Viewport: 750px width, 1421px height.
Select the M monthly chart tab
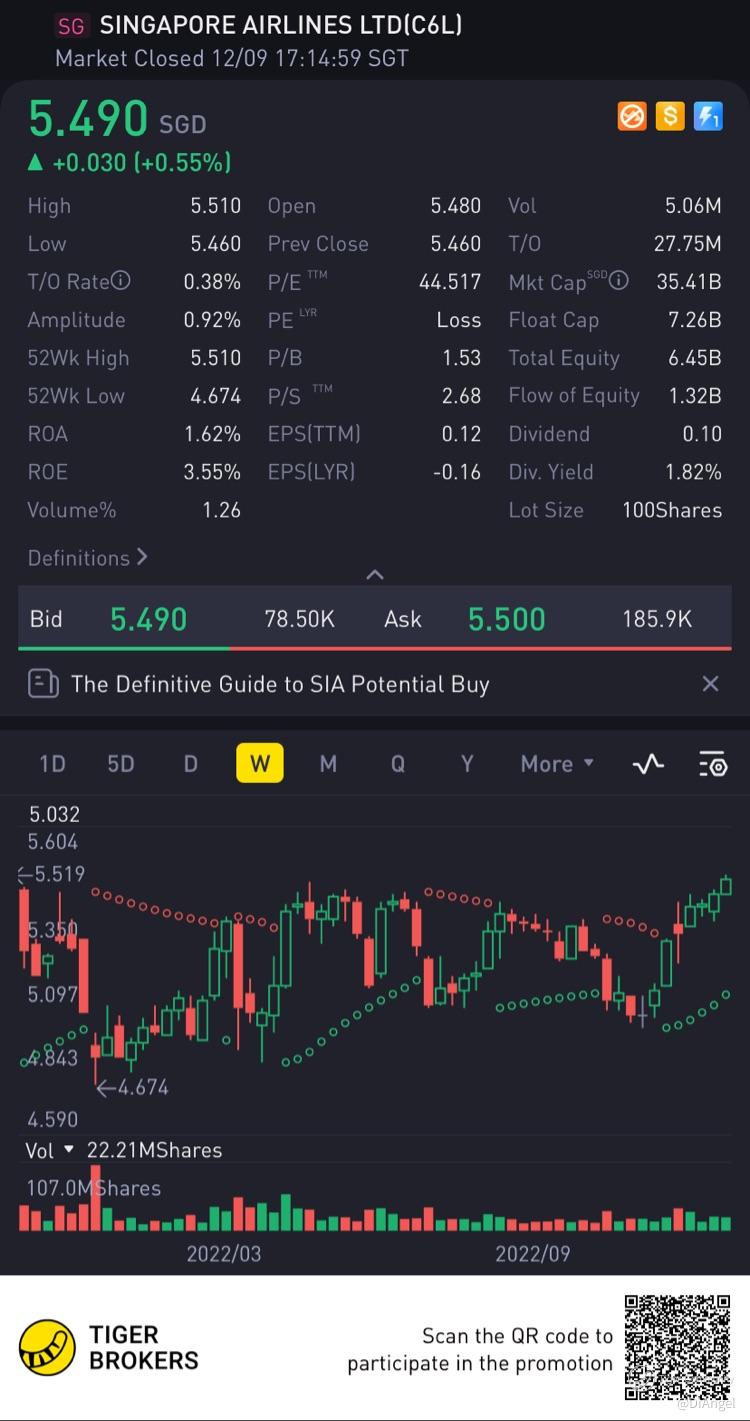(328, 764)
